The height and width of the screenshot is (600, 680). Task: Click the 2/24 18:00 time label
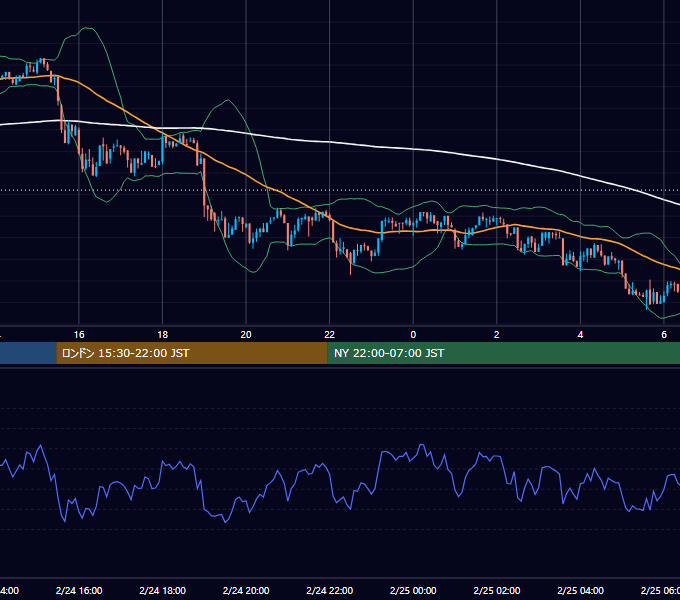(163, 590)
